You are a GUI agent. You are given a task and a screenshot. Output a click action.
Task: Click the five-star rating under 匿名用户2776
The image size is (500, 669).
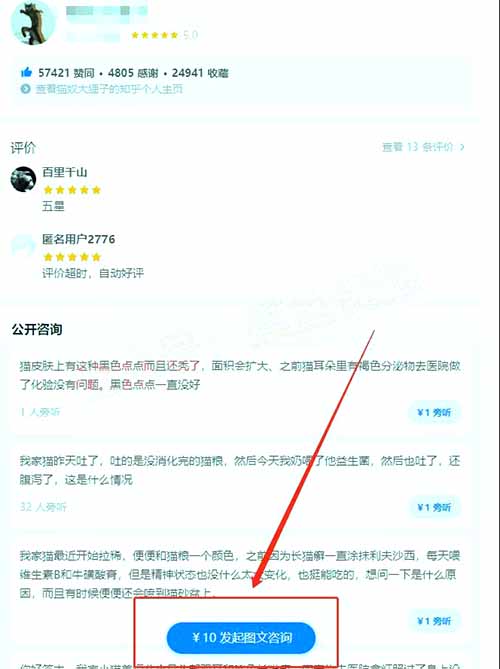[x=72, y=257]
